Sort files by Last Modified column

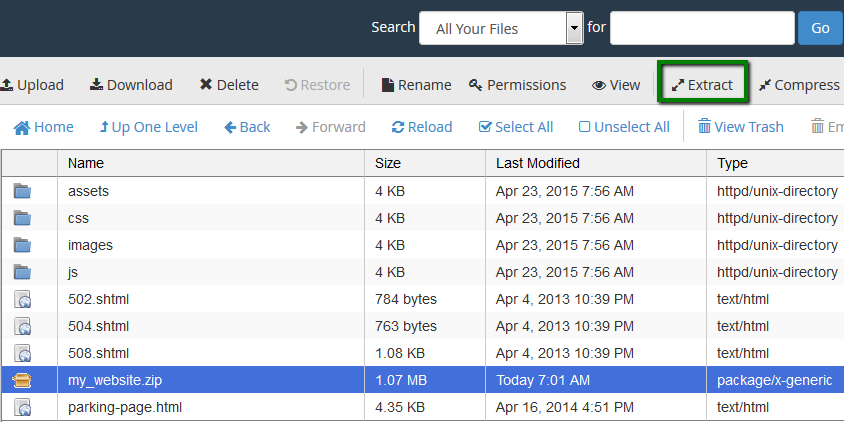(537, 163)
